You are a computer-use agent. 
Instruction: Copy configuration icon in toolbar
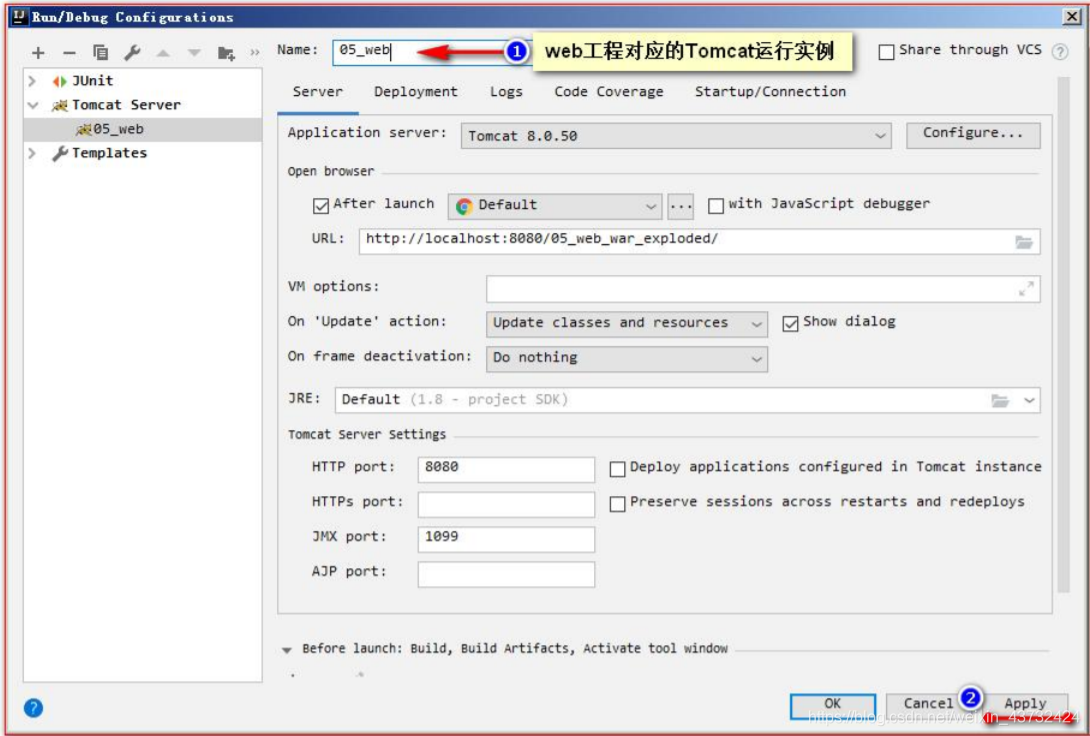[x=101, y=53]
